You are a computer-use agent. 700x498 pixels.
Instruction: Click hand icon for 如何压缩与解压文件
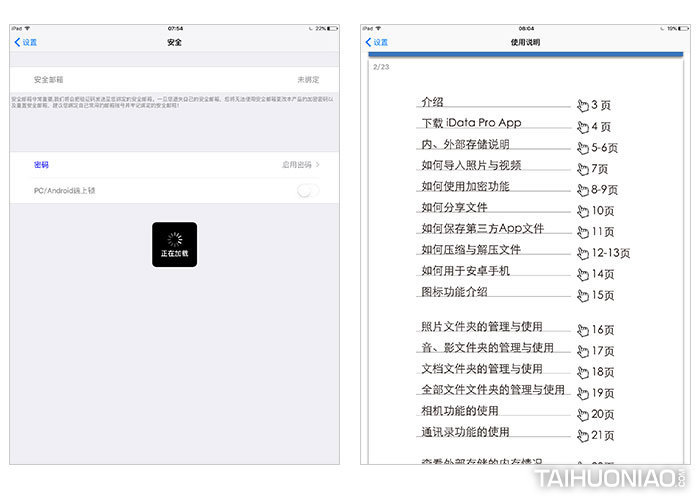(x=583, y=253)
